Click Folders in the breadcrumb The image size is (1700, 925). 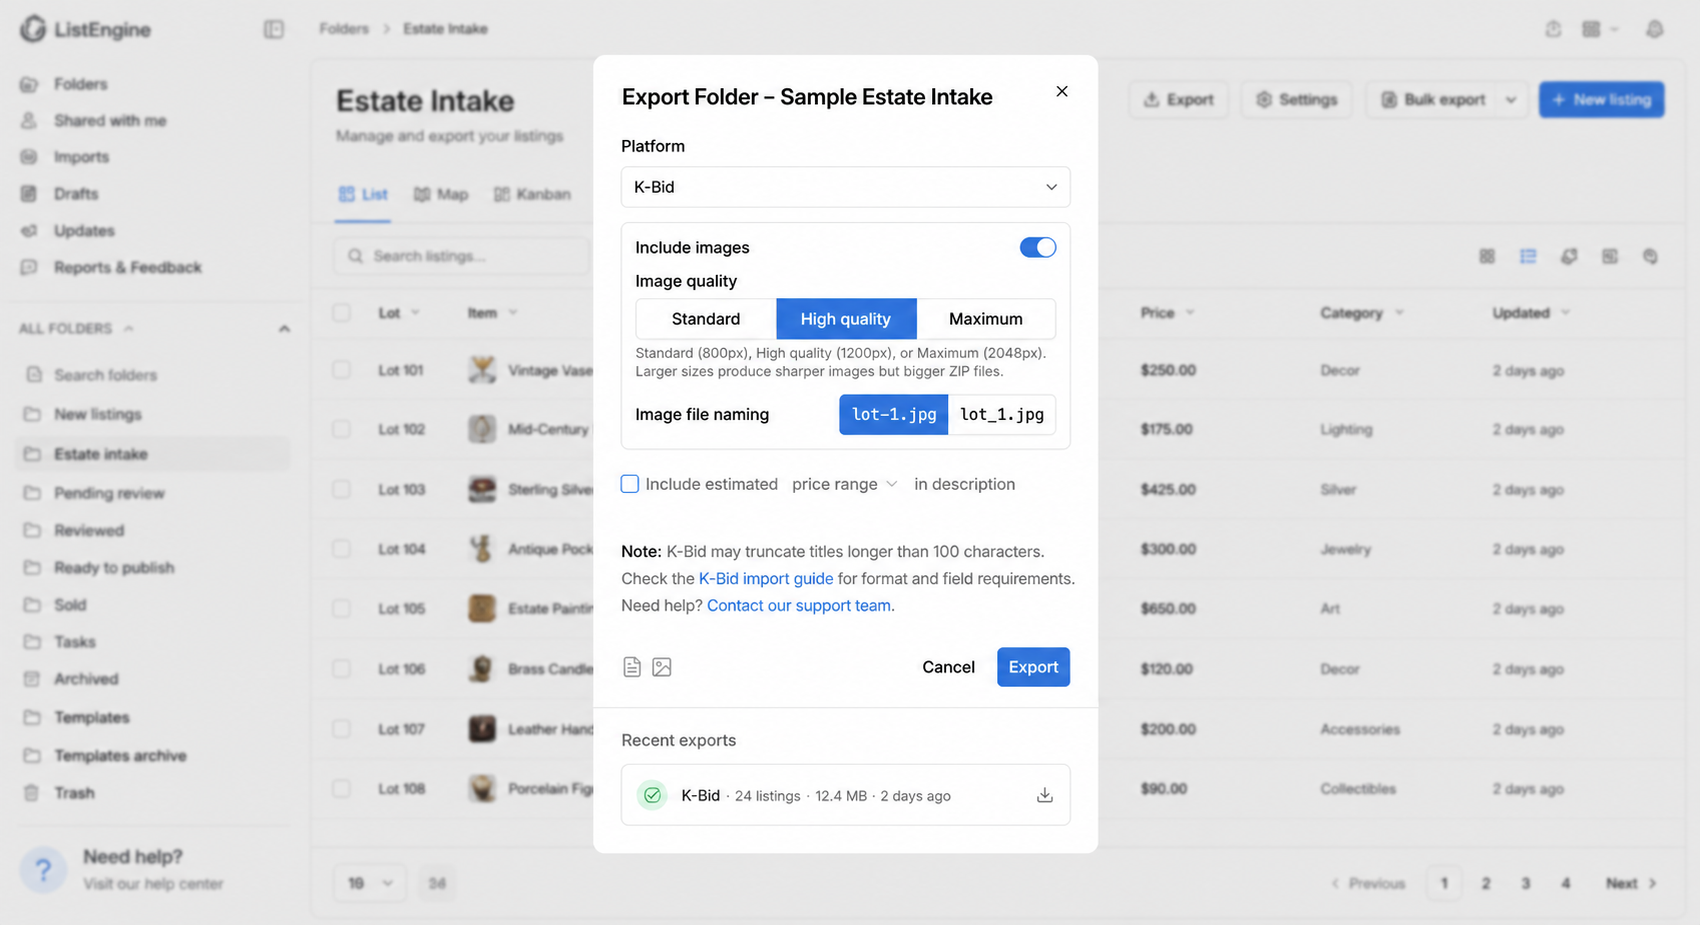click(x=344, y=29)
